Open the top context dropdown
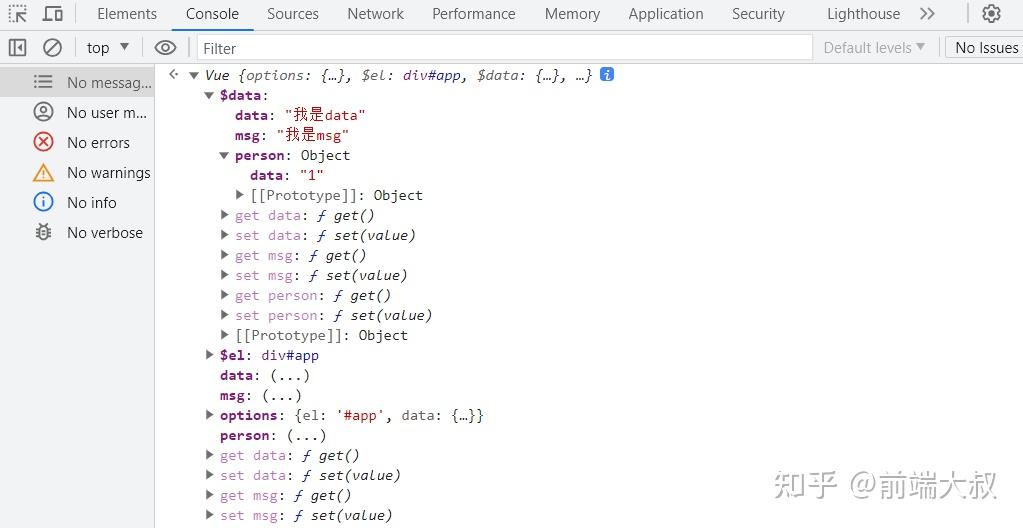The height and width of the screenshot is (528, 1023). 107,47
